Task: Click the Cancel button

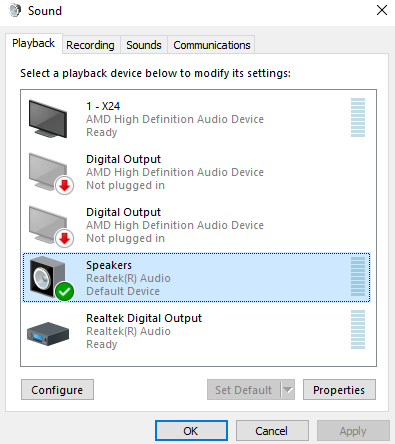Action: point(272,431)
